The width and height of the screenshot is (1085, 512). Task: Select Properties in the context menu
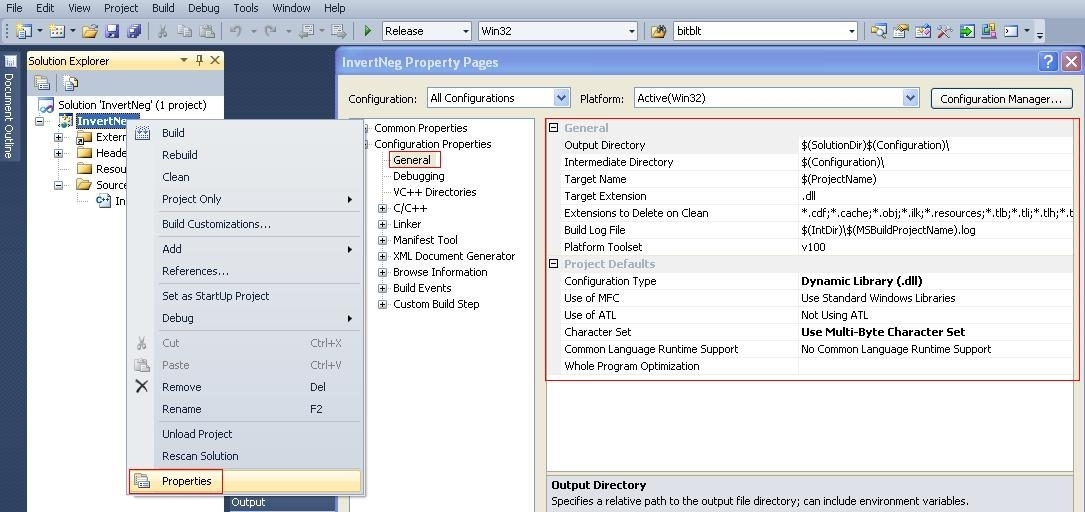(245, 482)
